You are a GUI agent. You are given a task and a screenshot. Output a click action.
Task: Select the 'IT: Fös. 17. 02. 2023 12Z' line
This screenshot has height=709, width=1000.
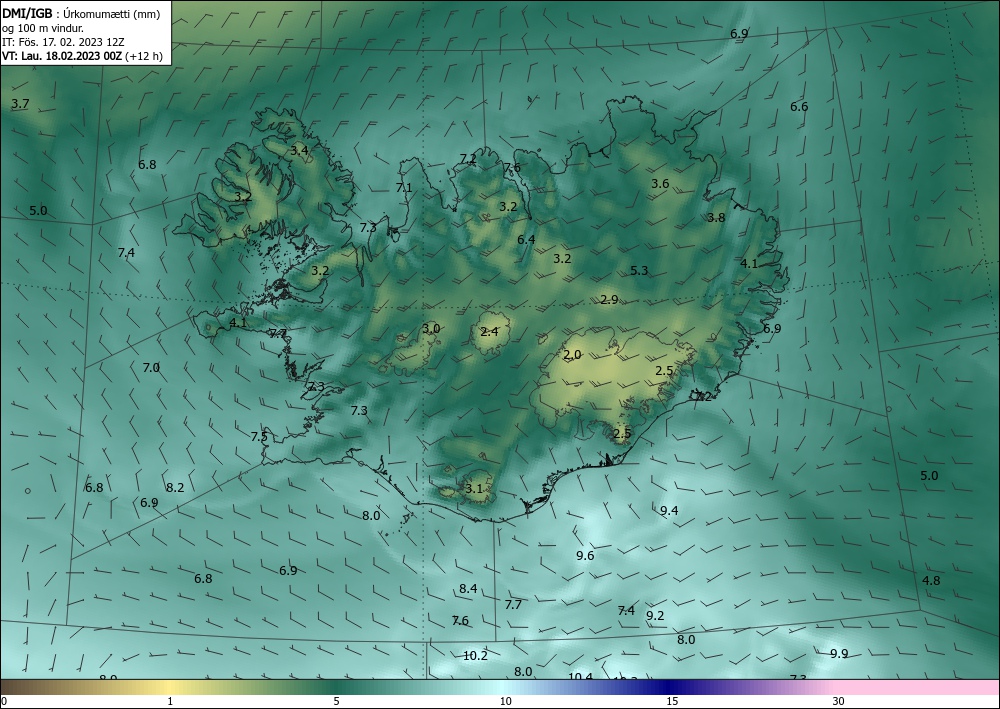tap(62, 42)
